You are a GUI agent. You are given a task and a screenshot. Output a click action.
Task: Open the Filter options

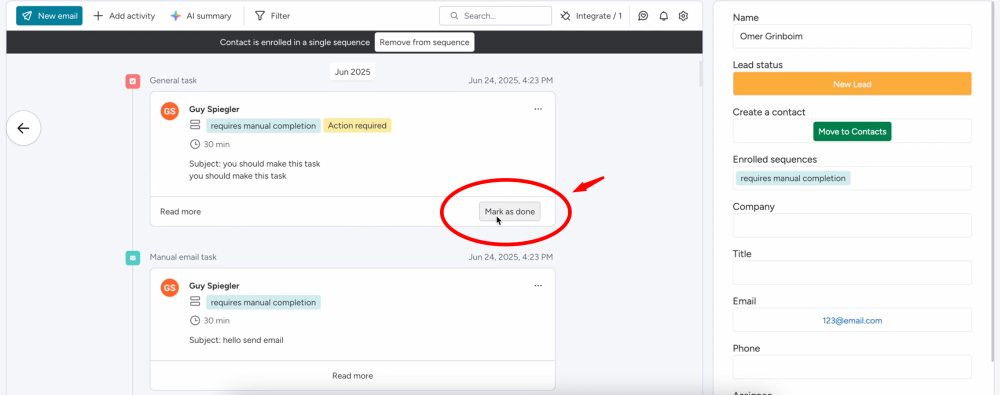pyautogui.click(x=272, y=16)
